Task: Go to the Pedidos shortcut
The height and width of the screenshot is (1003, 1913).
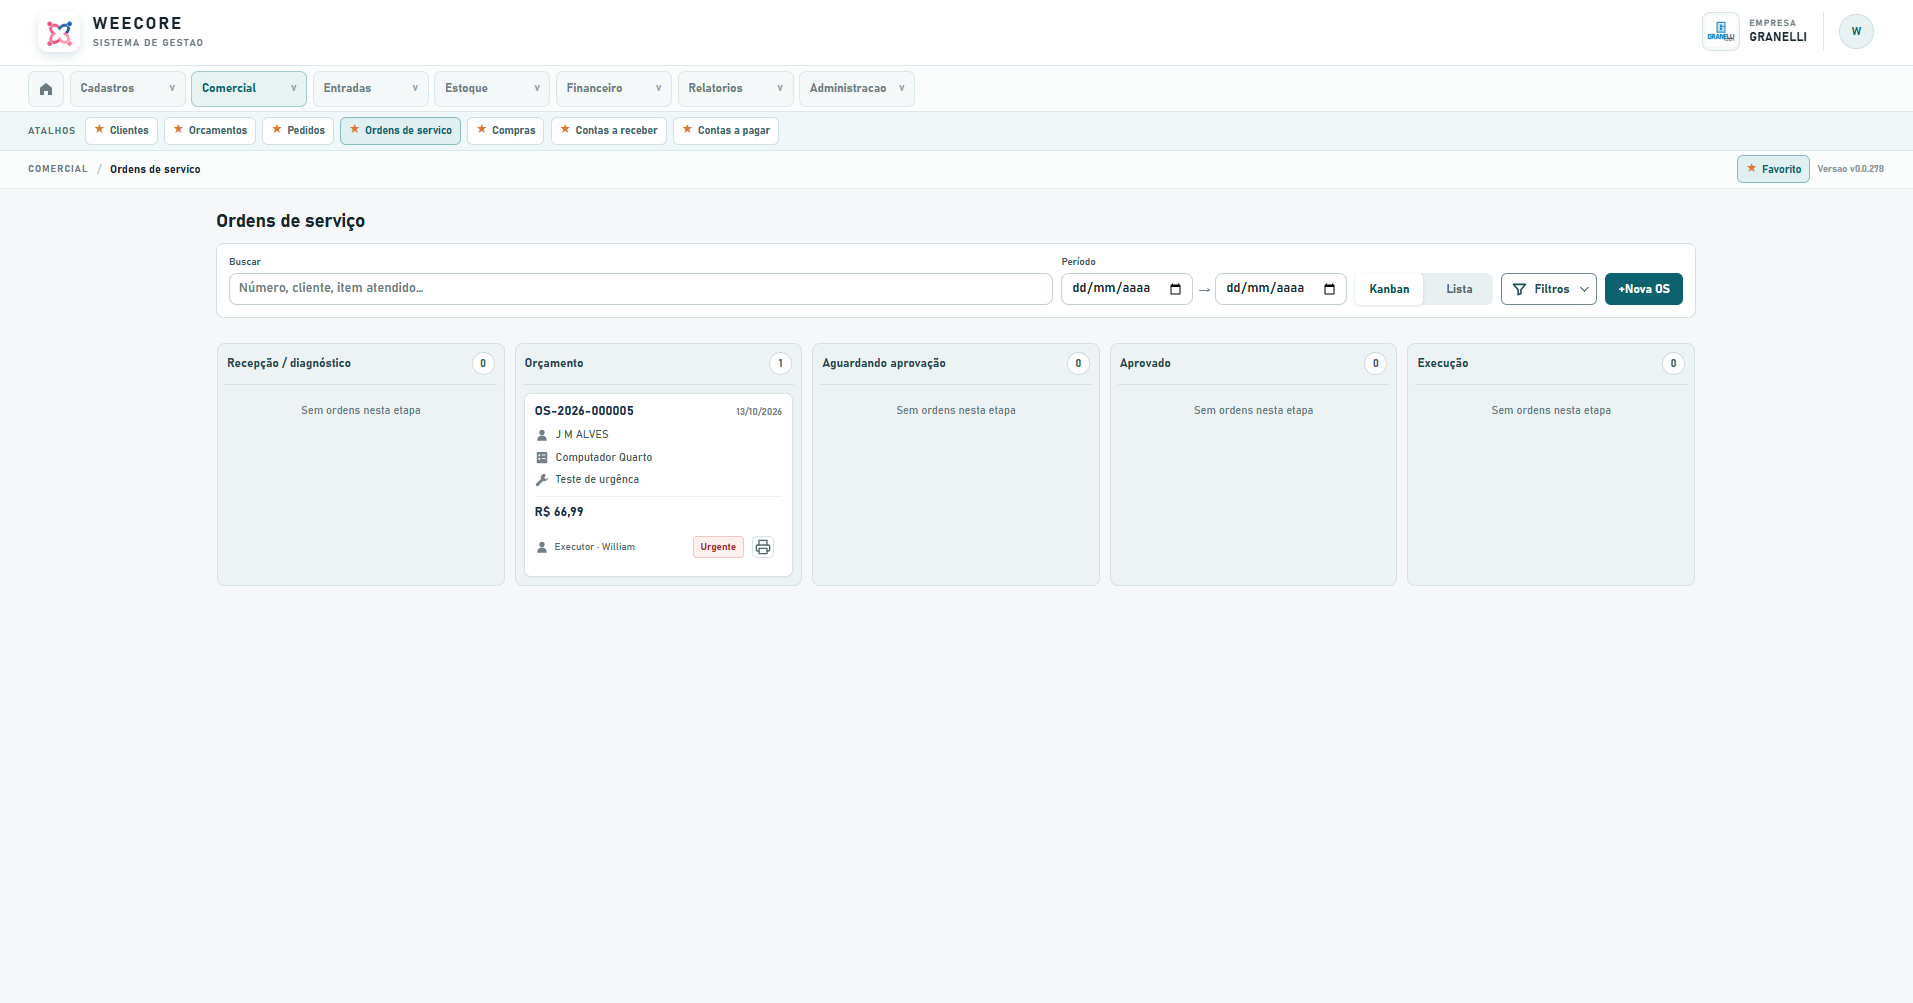Action: coord(298,131)
